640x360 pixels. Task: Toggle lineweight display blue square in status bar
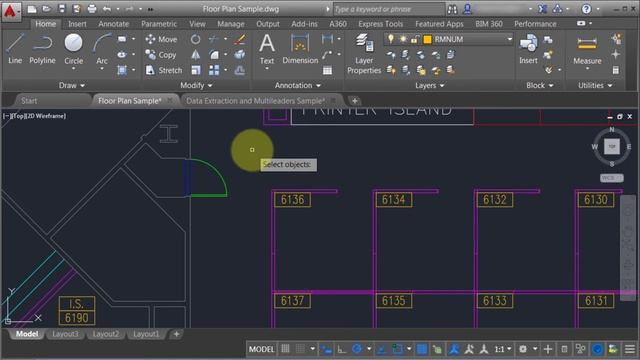[422, 349]
